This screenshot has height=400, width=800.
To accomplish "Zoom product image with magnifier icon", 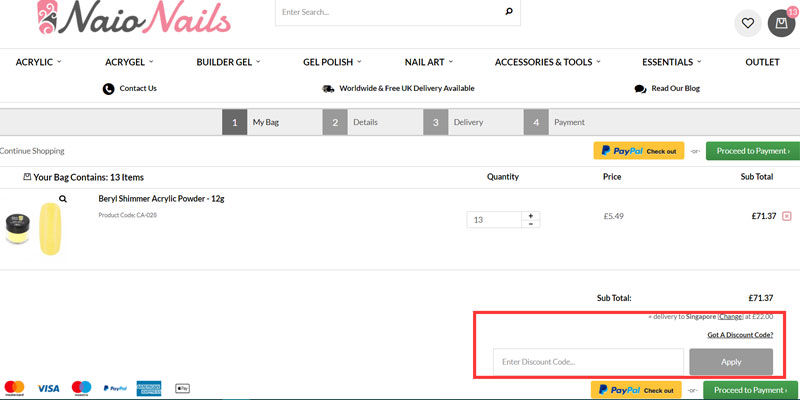I will click(x=63, y=199).
